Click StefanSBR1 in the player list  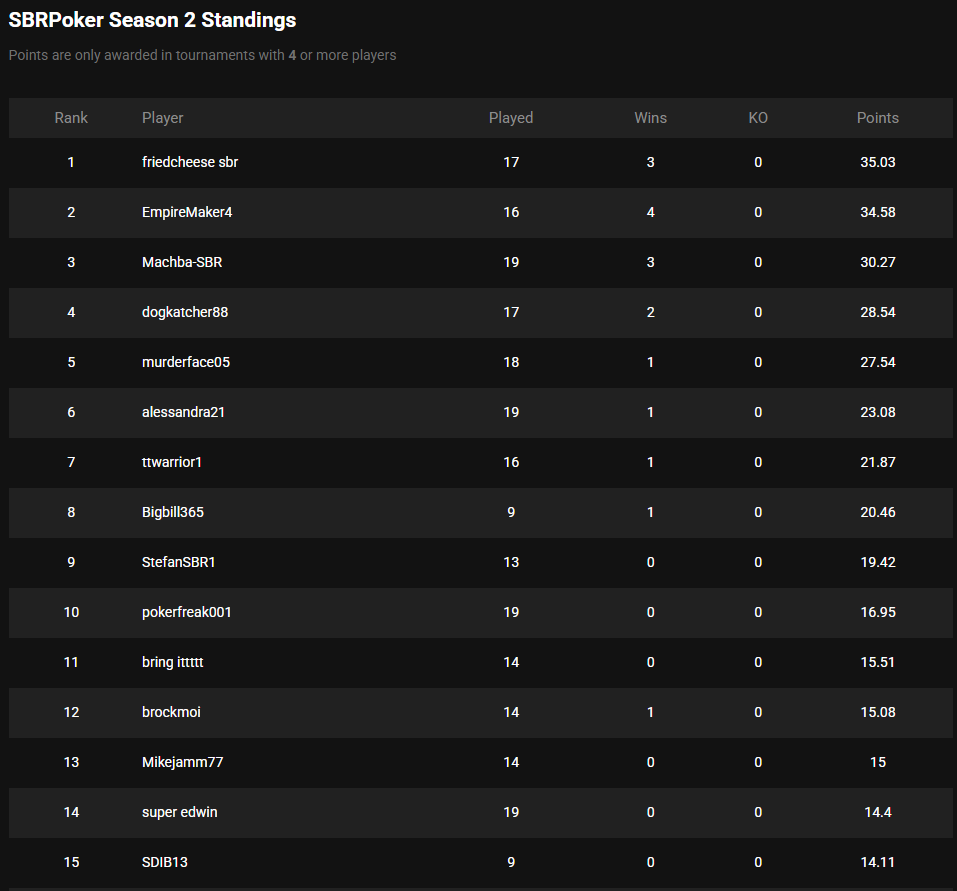tap(179, 562)
